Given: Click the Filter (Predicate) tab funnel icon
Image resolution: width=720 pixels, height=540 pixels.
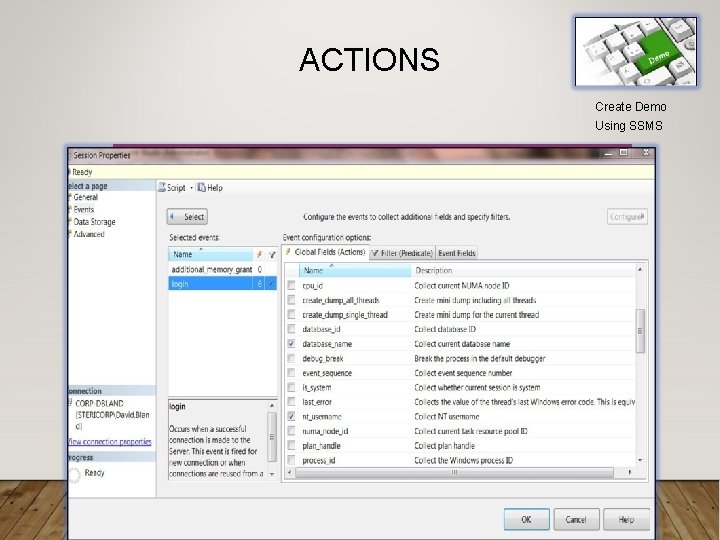Looking at the screenshot, I should (375, 253).
